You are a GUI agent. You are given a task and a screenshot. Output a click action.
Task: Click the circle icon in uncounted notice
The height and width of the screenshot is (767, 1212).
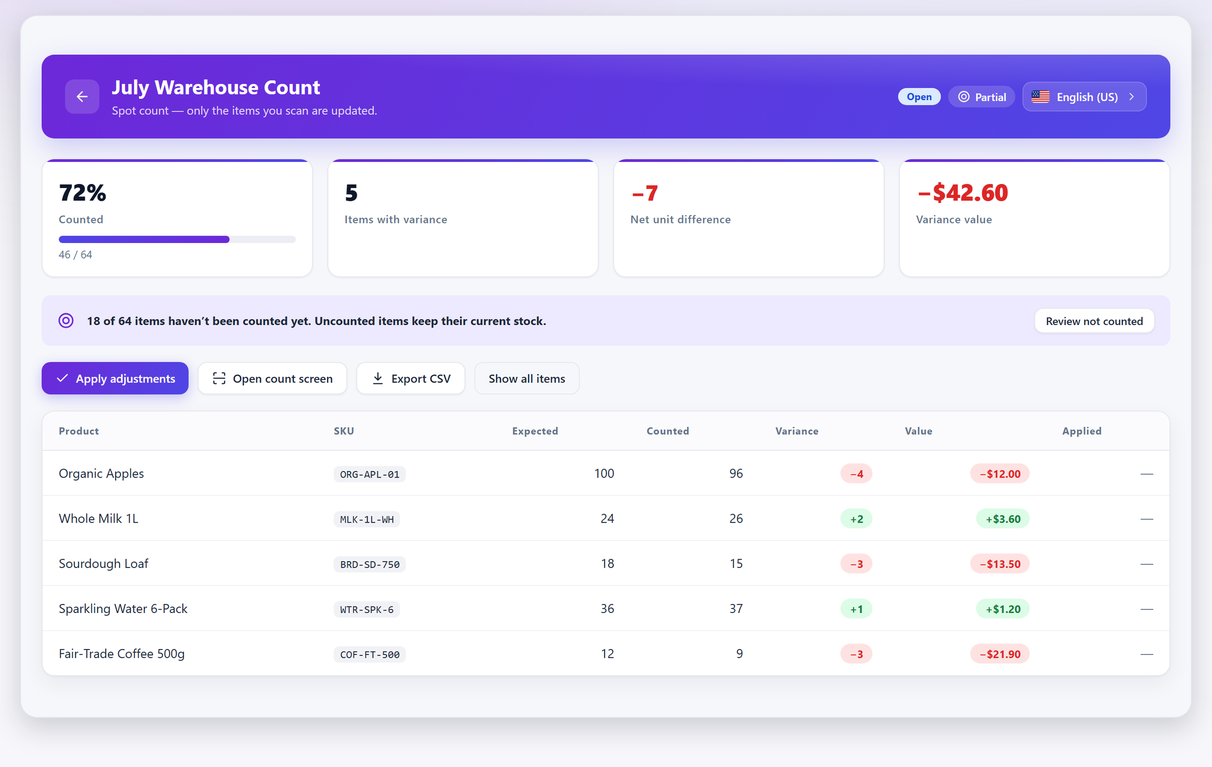[66, 321]
